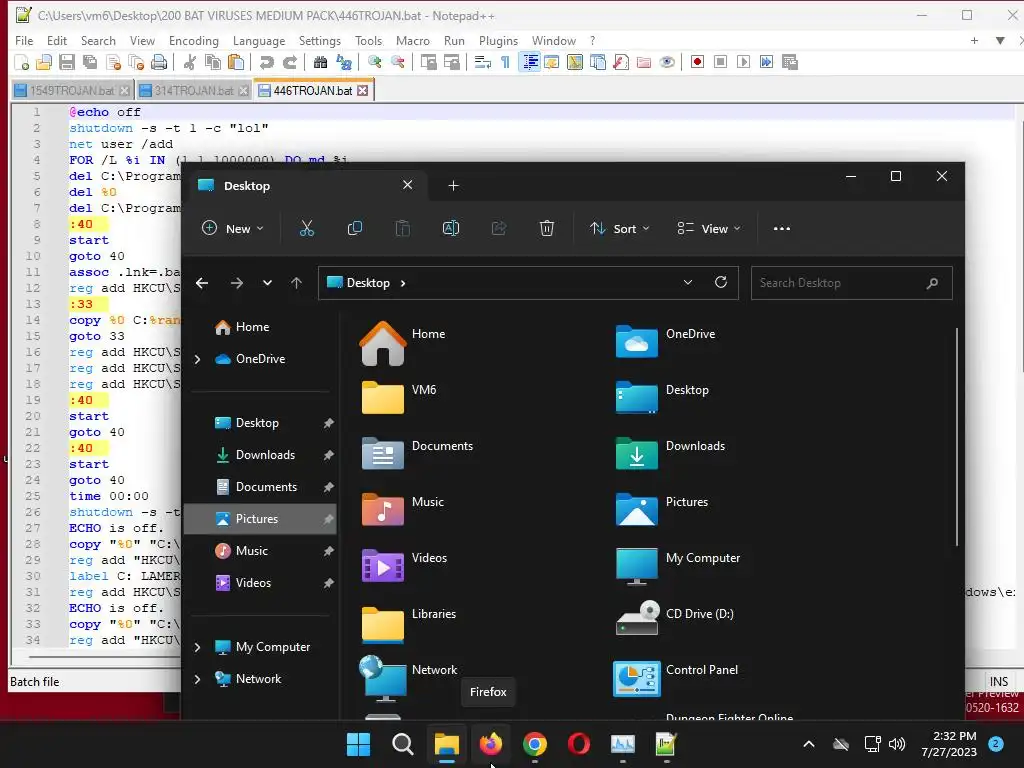Select CD Drive (D:) item

click(x=675, y=620)
